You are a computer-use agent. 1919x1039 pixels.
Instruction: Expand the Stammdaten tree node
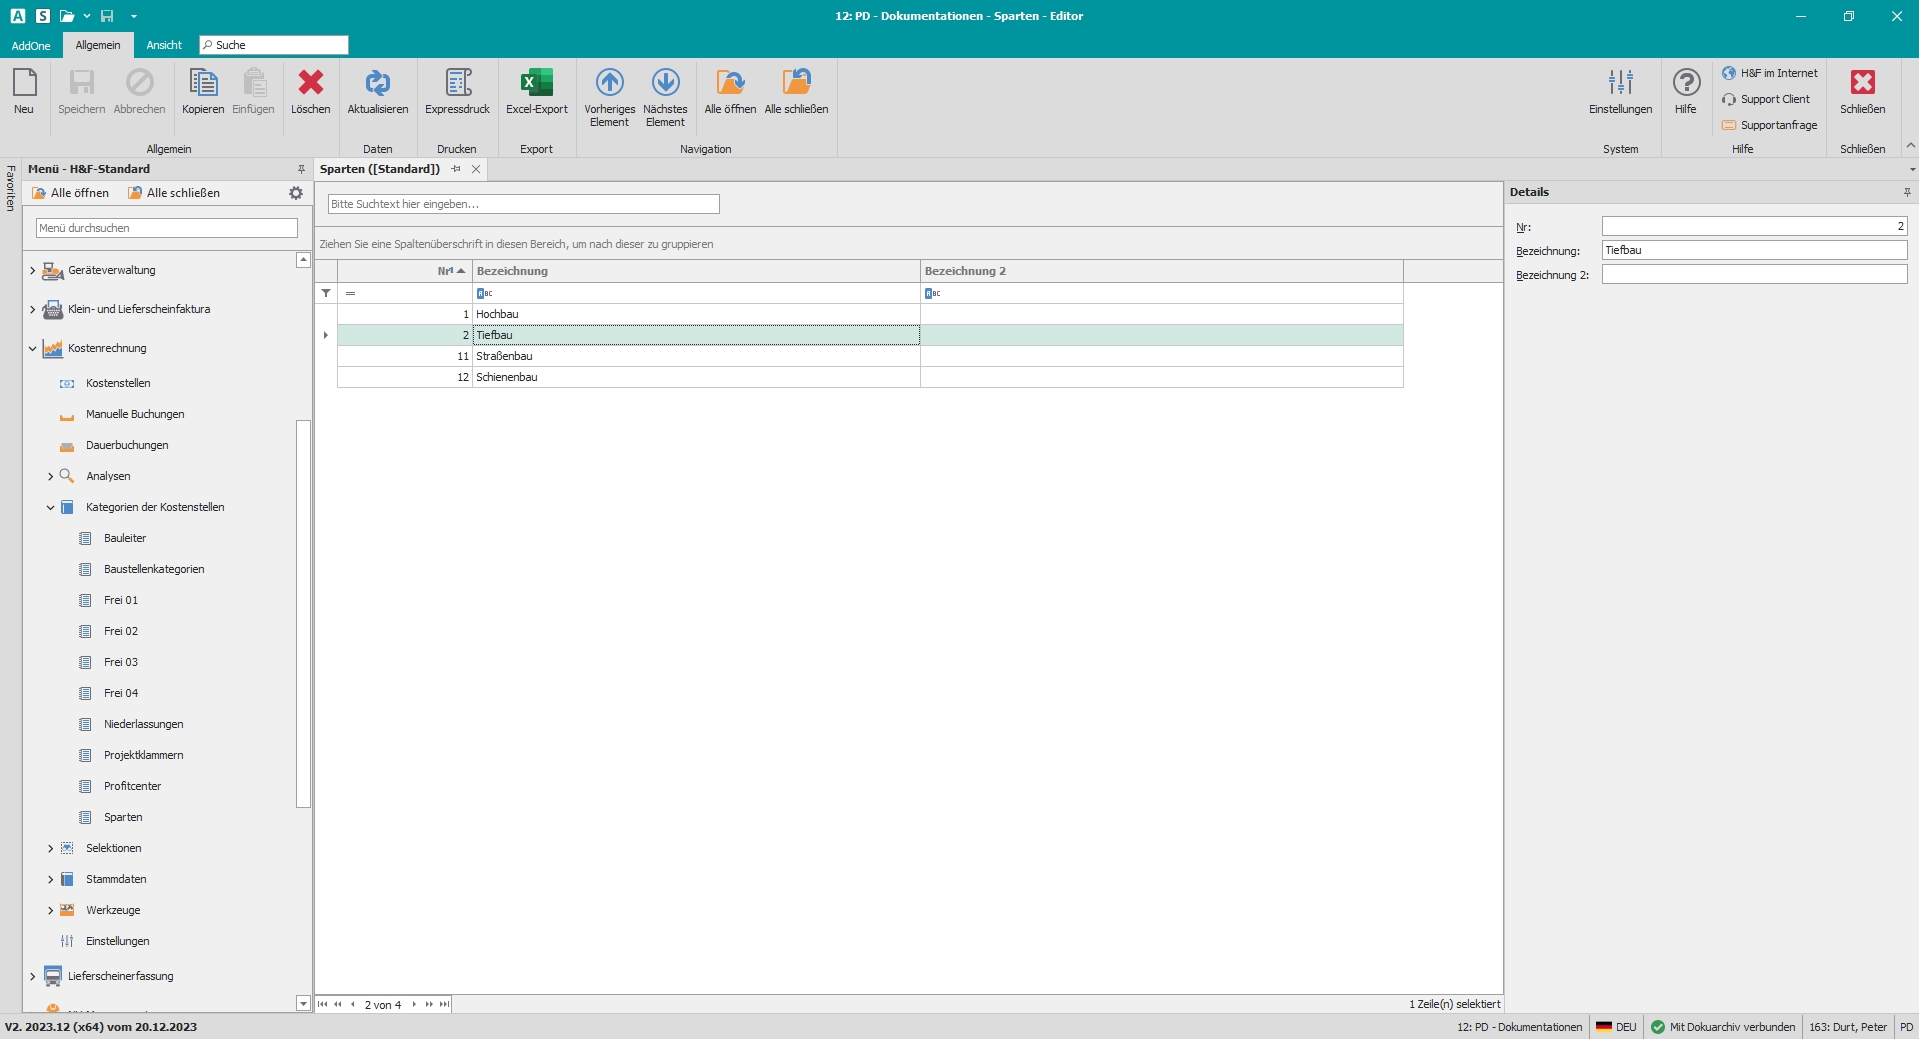tap(51, 880)
